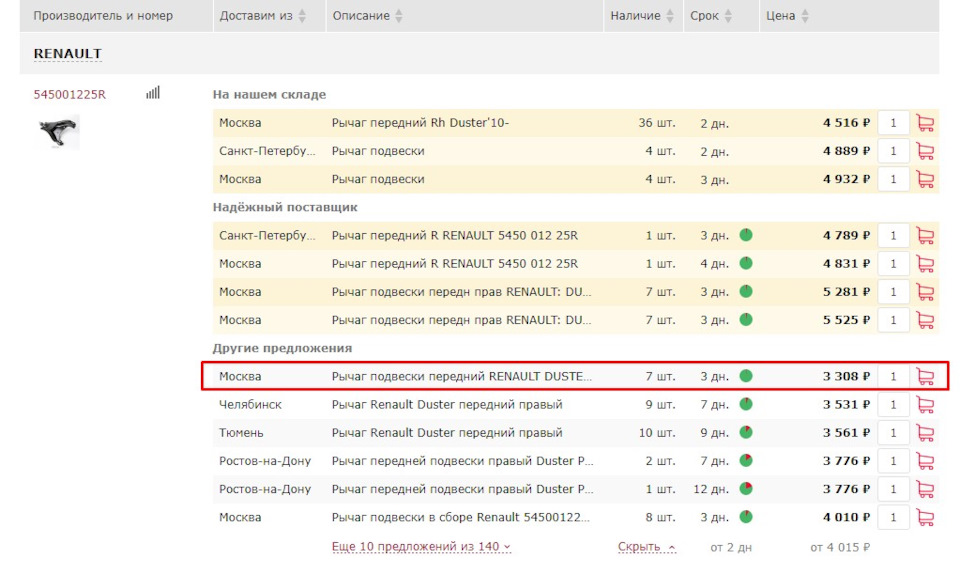Click quantity field in 3 308 ₽ row
Image resolution: width=960 pixels, height=574 pixels.
pos(893,376)
